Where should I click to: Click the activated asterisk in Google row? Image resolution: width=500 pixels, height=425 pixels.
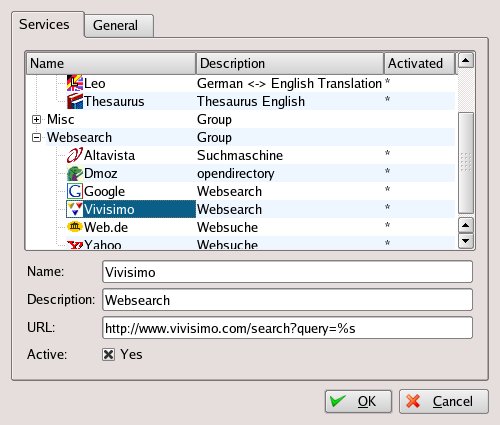coord(387,189)
